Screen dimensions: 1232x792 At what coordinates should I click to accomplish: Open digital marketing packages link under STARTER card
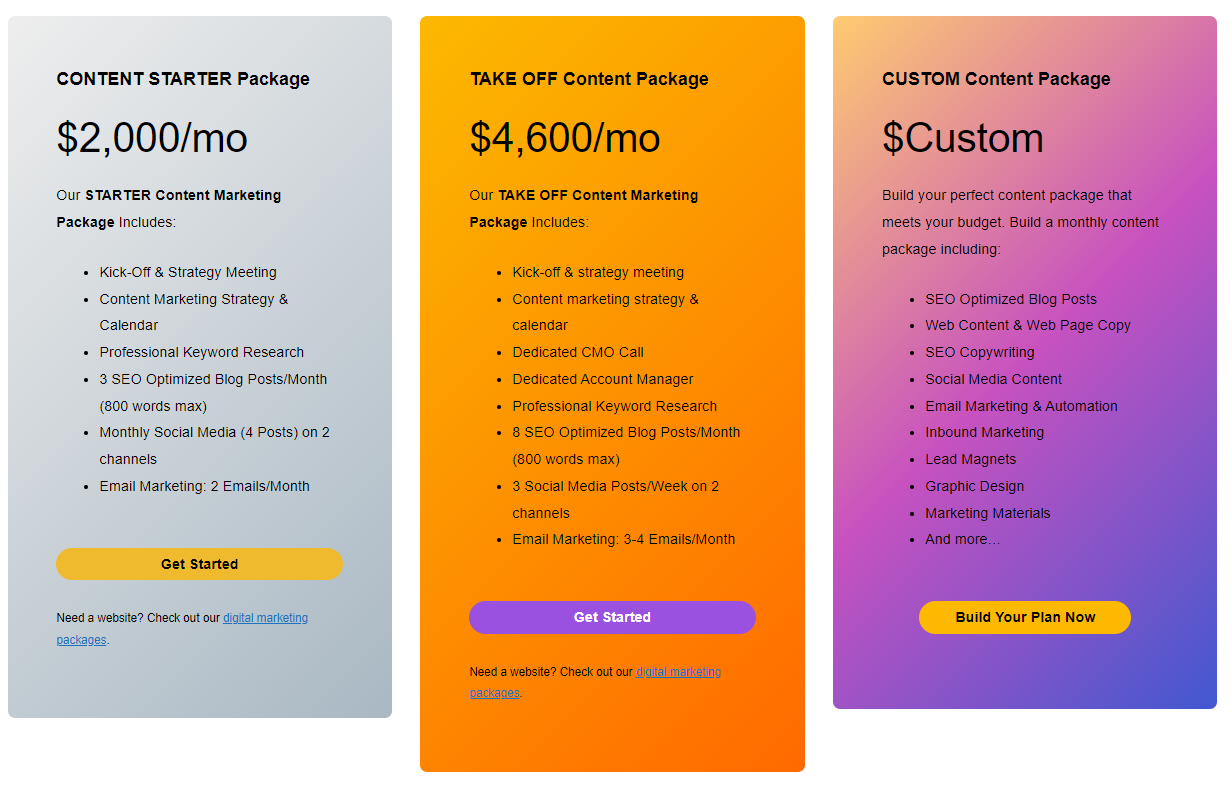(265, 618)
